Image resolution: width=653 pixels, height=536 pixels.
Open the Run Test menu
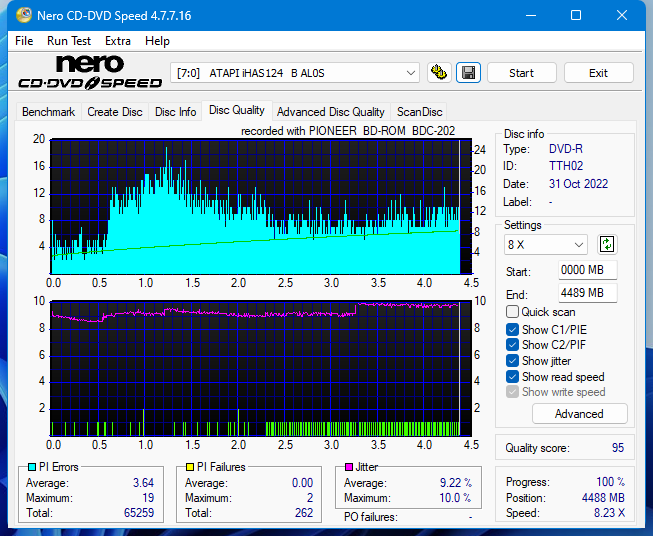tap(69, 41)
